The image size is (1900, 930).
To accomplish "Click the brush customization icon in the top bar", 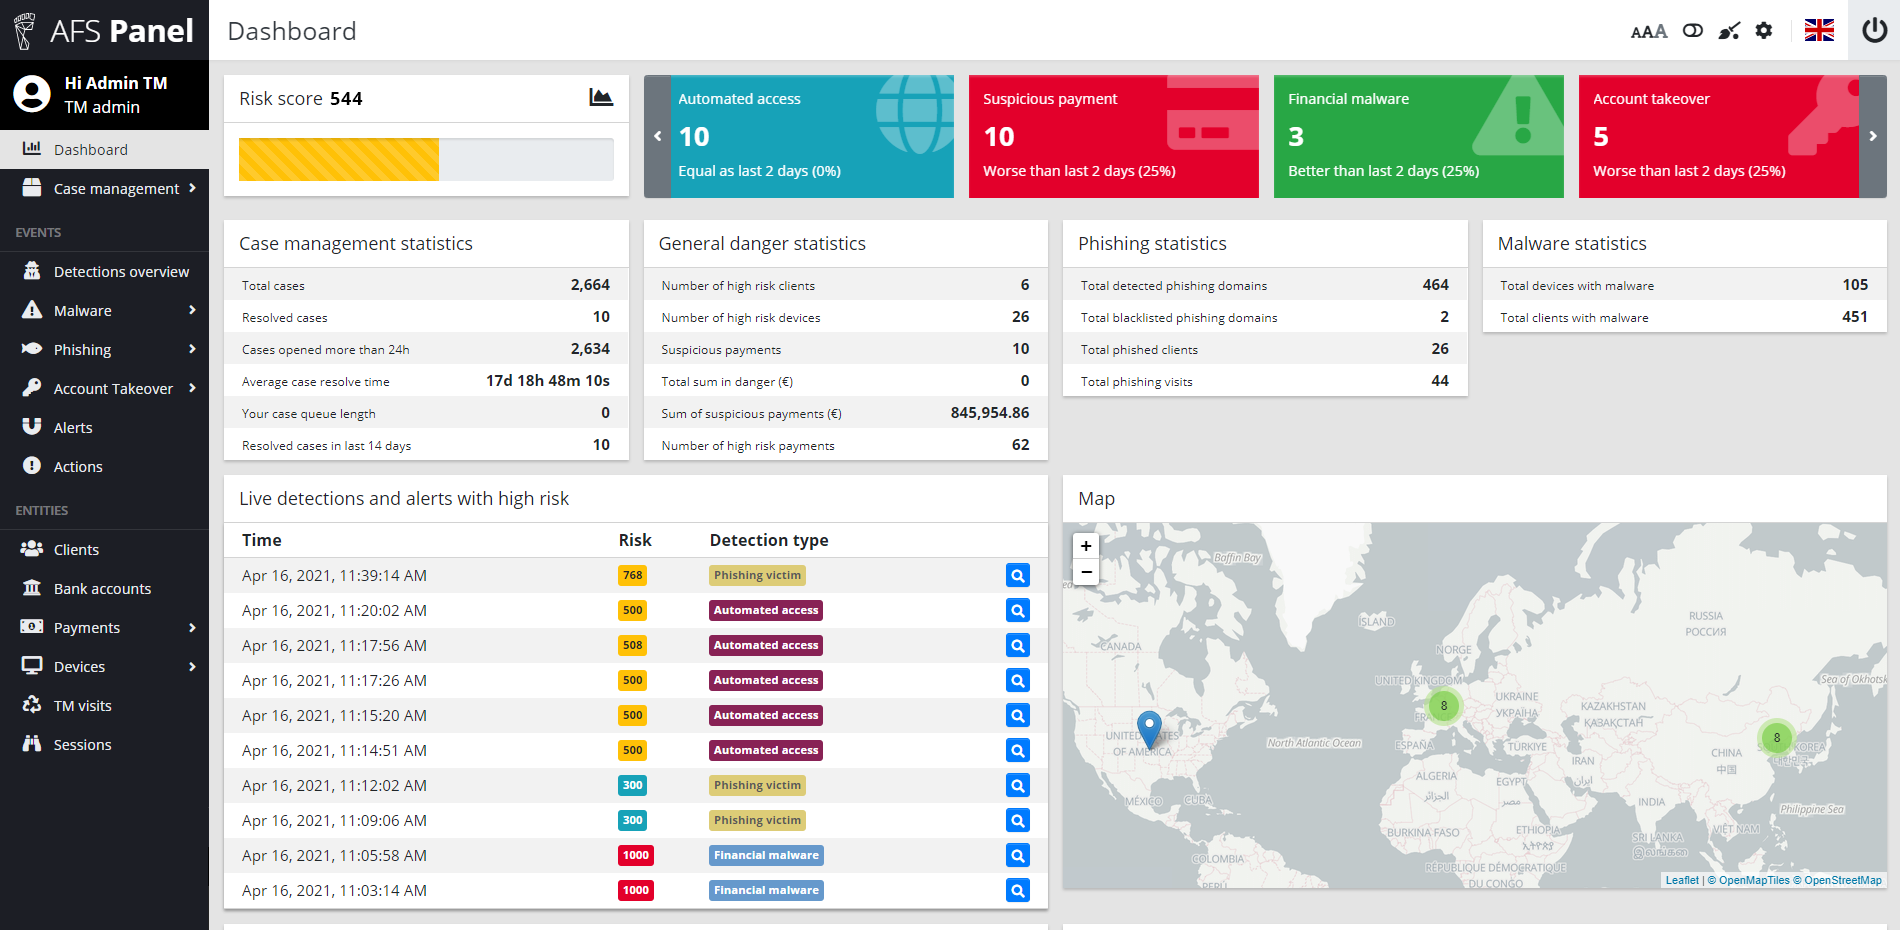I will 1728,30.
